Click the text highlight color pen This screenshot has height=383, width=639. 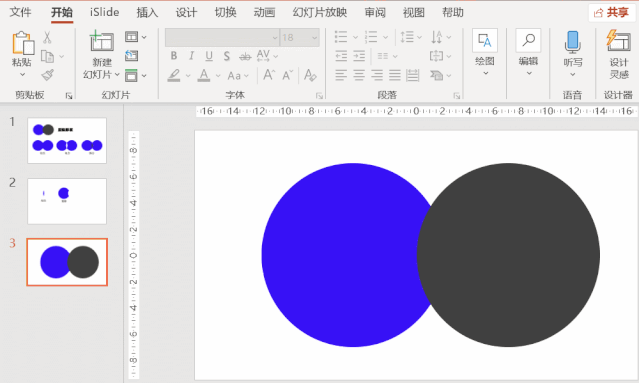(x=174, y=75)
